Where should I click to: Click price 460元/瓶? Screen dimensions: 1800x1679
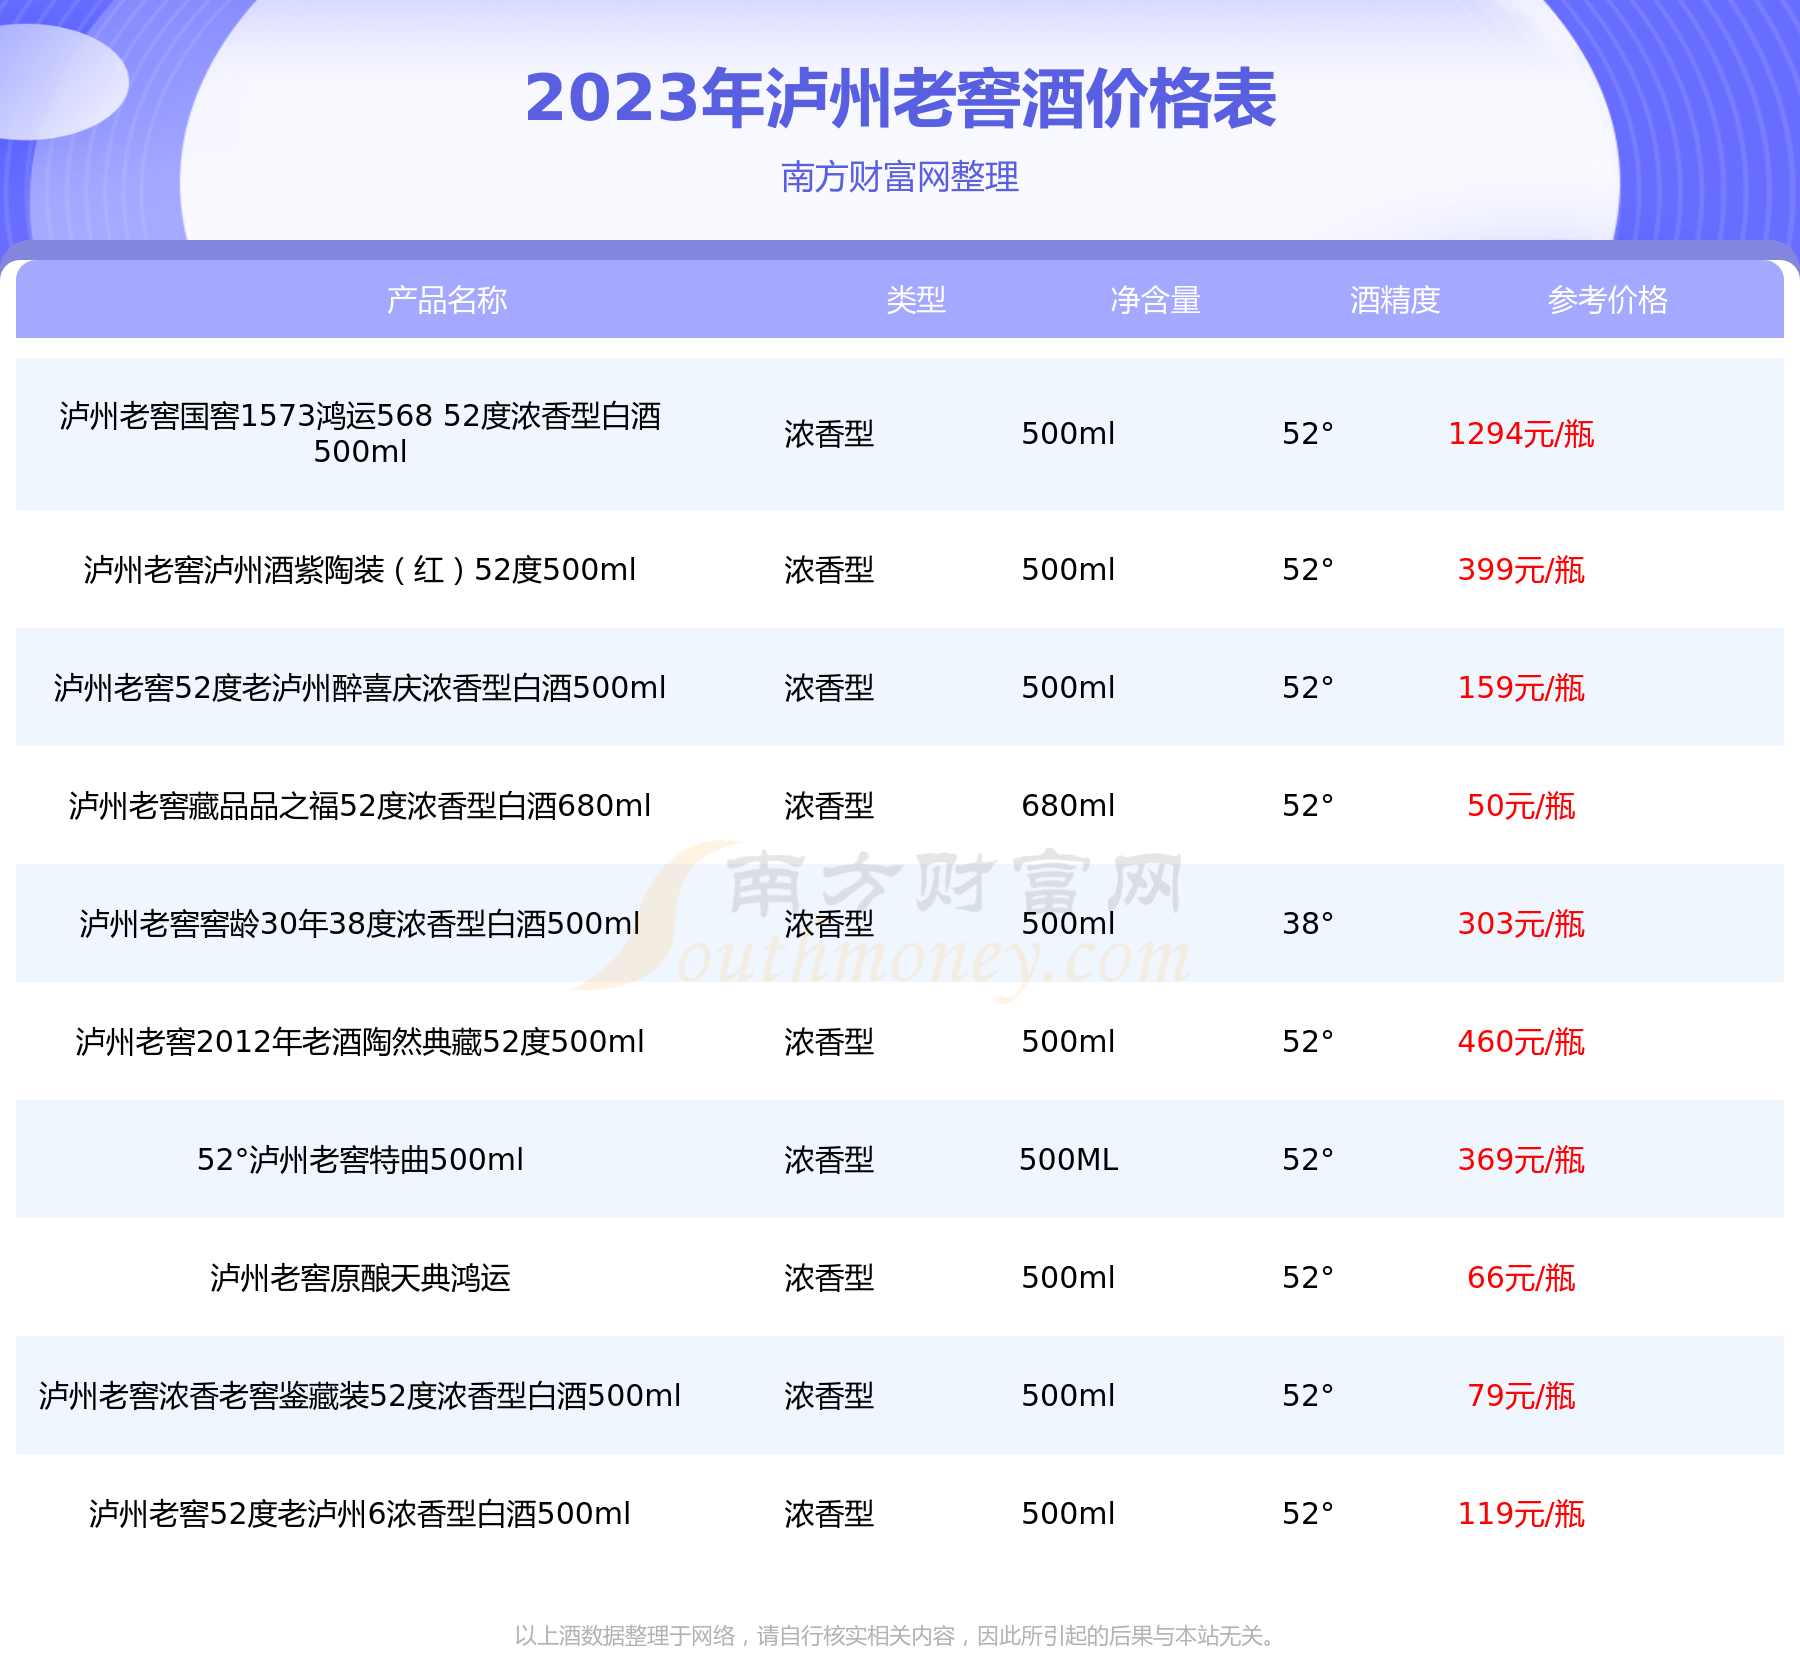(1521, 1042)
